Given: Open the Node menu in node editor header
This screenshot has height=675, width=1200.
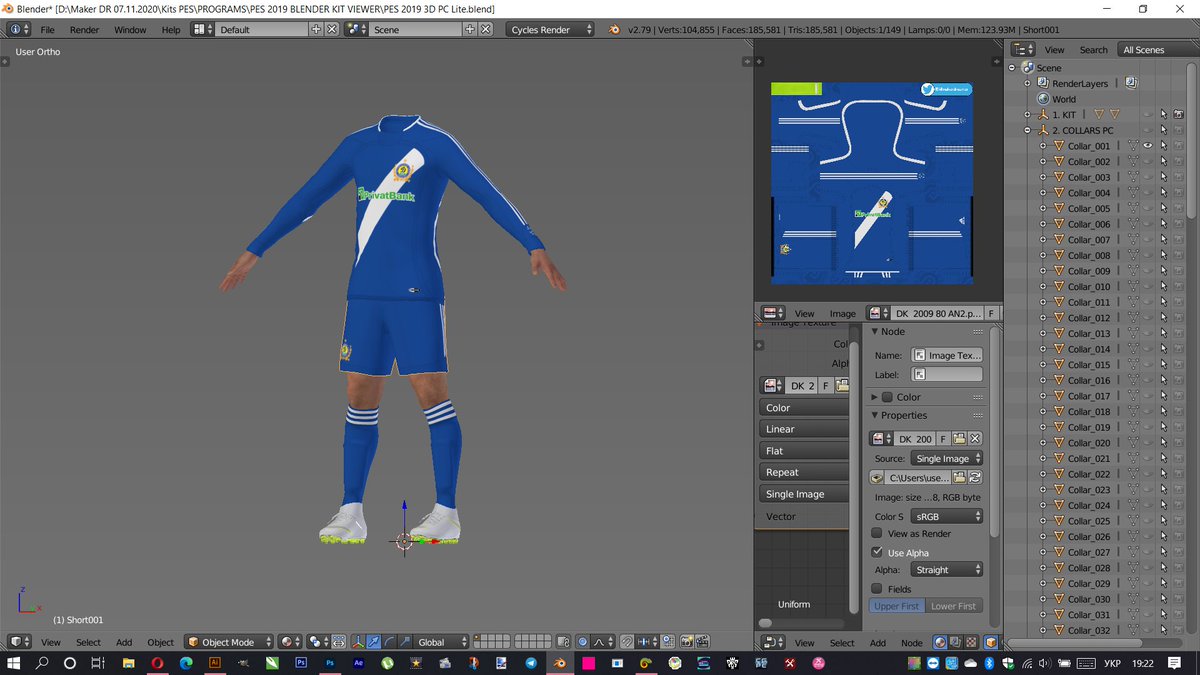Looking at the screenshot, I should (912, 643).
